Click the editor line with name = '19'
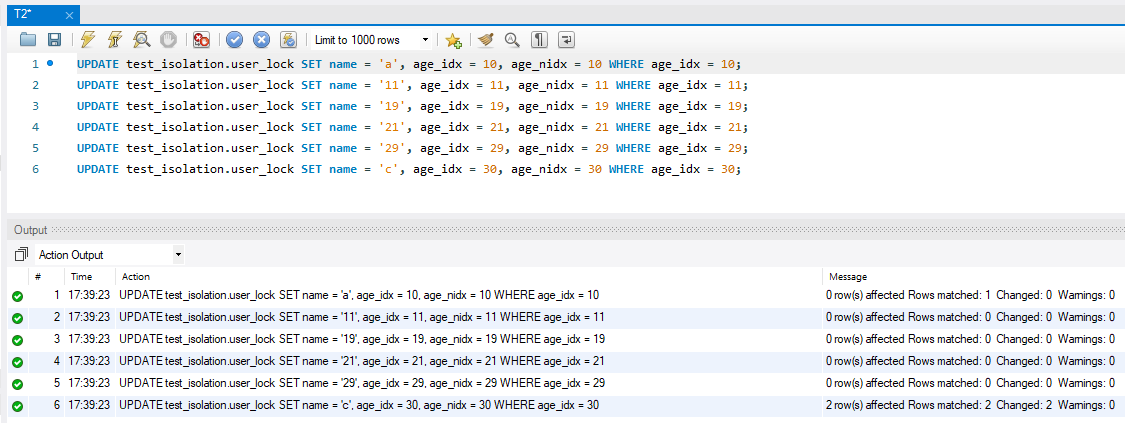1125x423 pixels. [x=413, y=106]
